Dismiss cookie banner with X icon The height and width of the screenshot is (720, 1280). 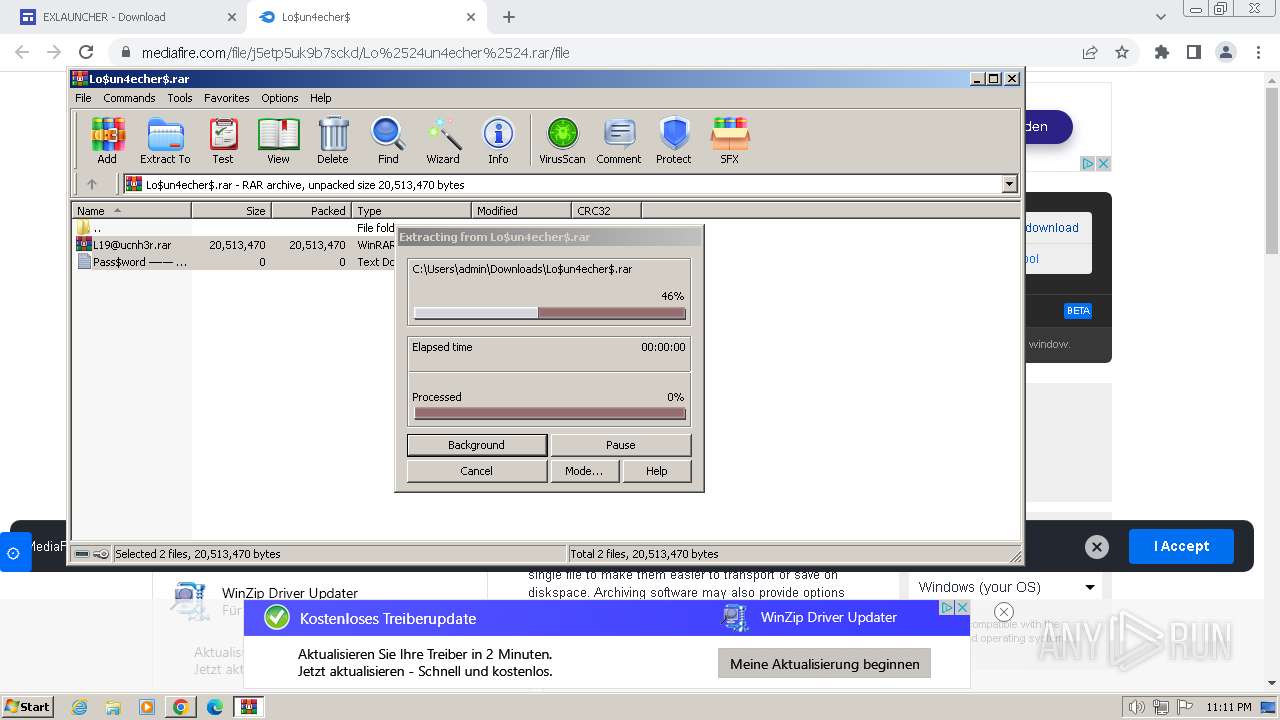click(x=1097, y=546)
